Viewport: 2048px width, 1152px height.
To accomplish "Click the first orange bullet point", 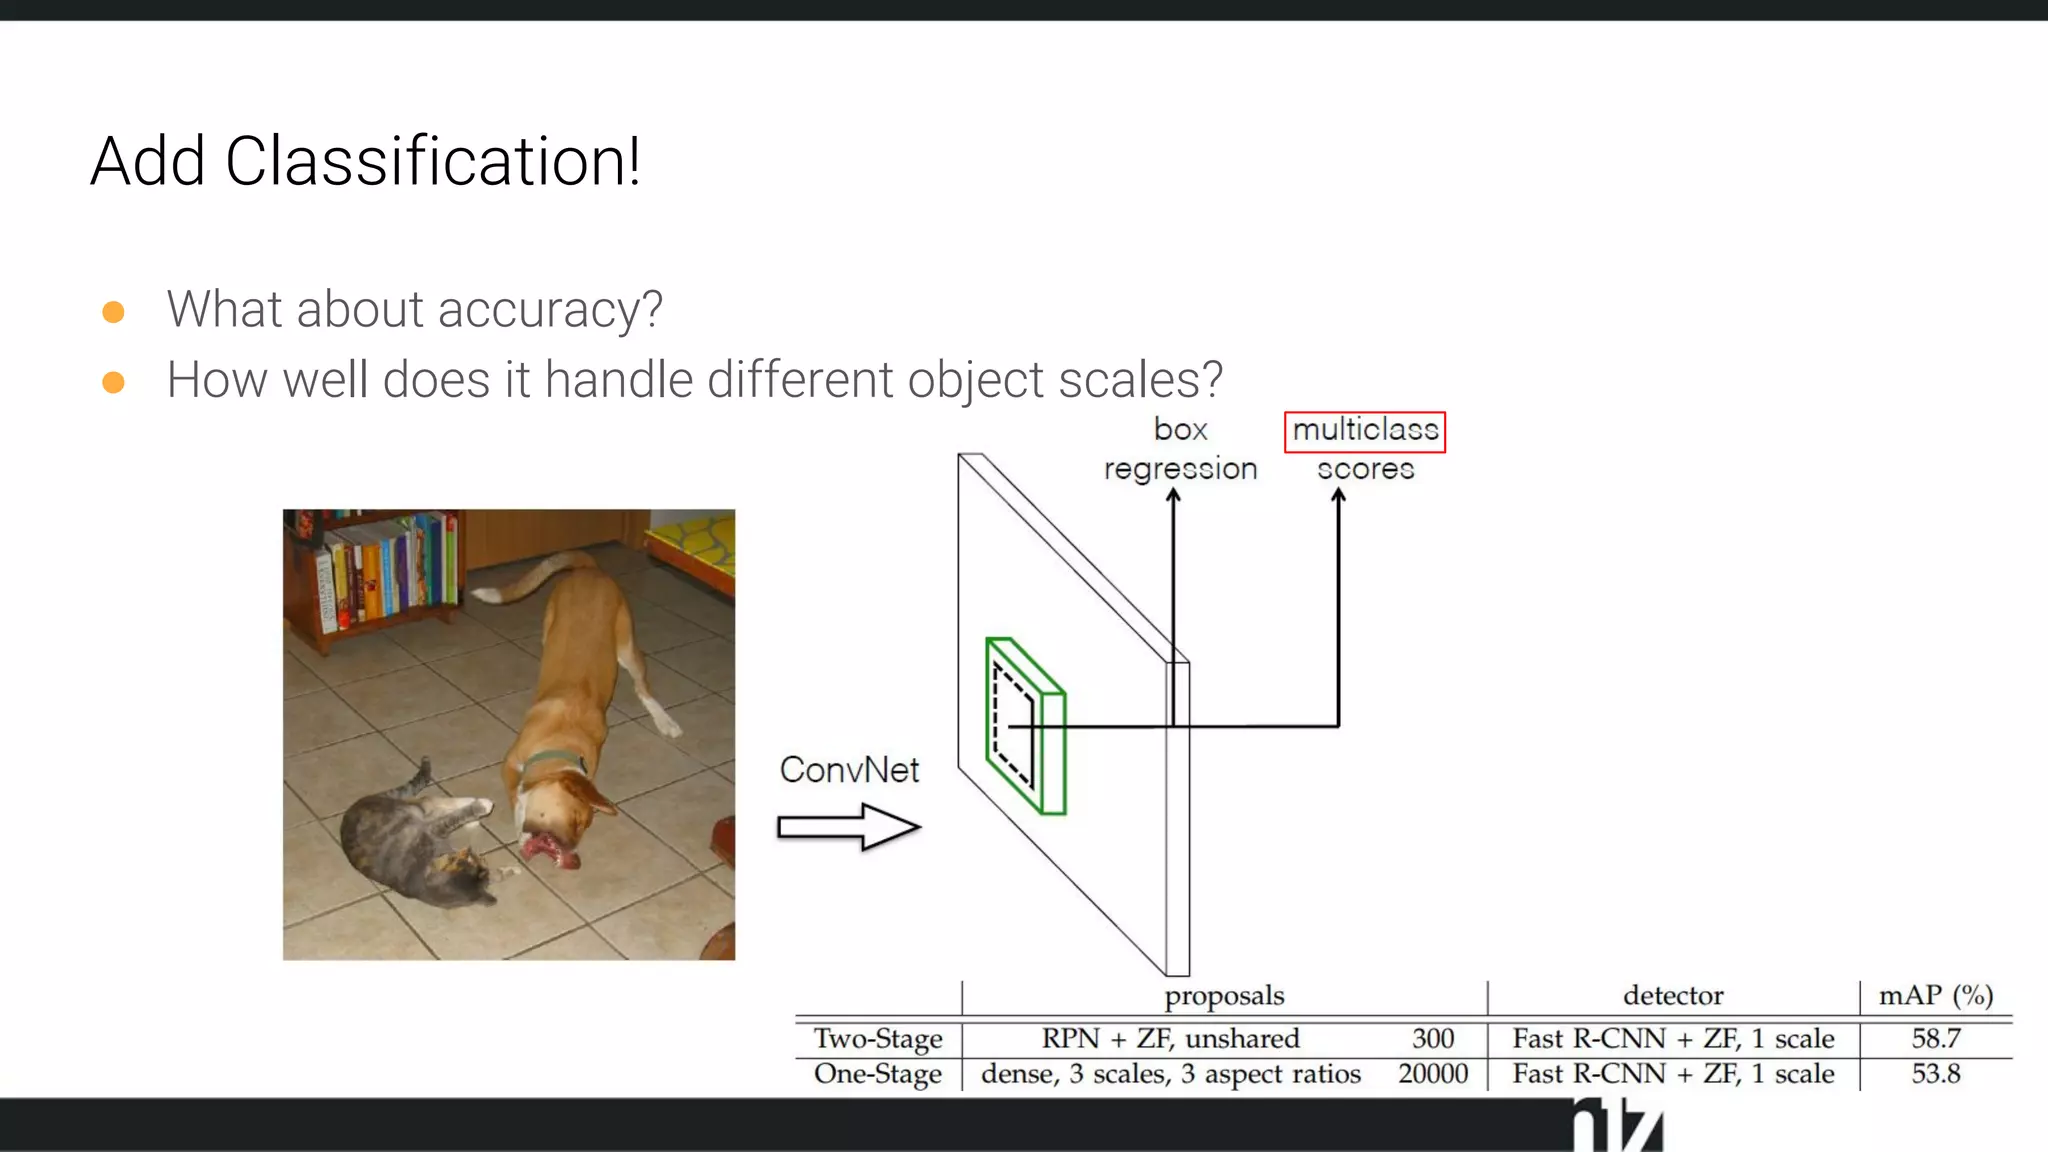I will (114, 312).
